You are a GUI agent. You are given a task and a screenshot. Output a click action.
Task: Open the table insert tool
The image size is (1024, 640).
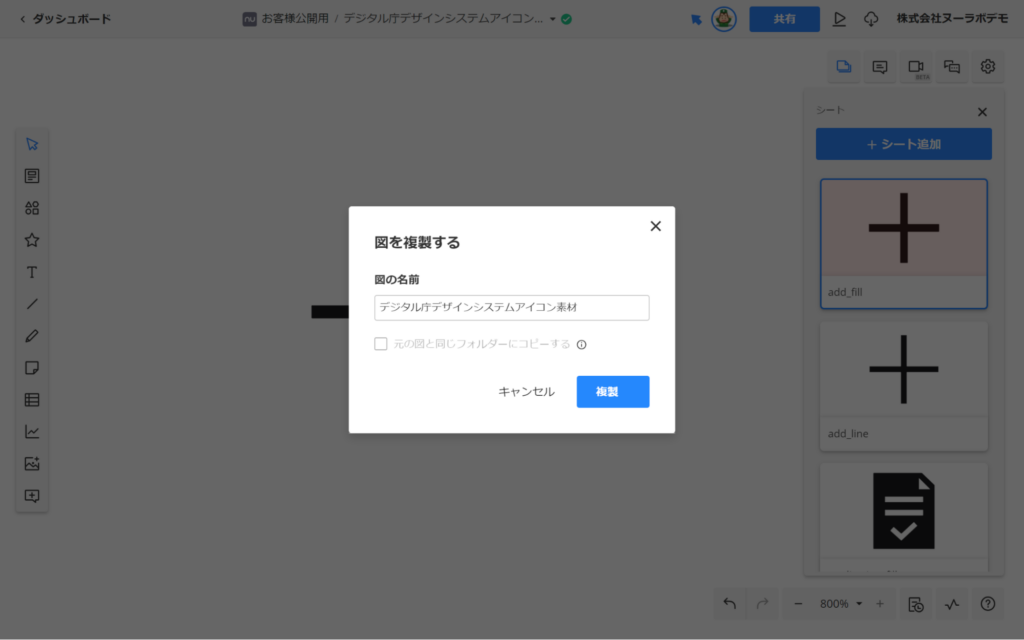pyautogui.click(x=32, y=400)
